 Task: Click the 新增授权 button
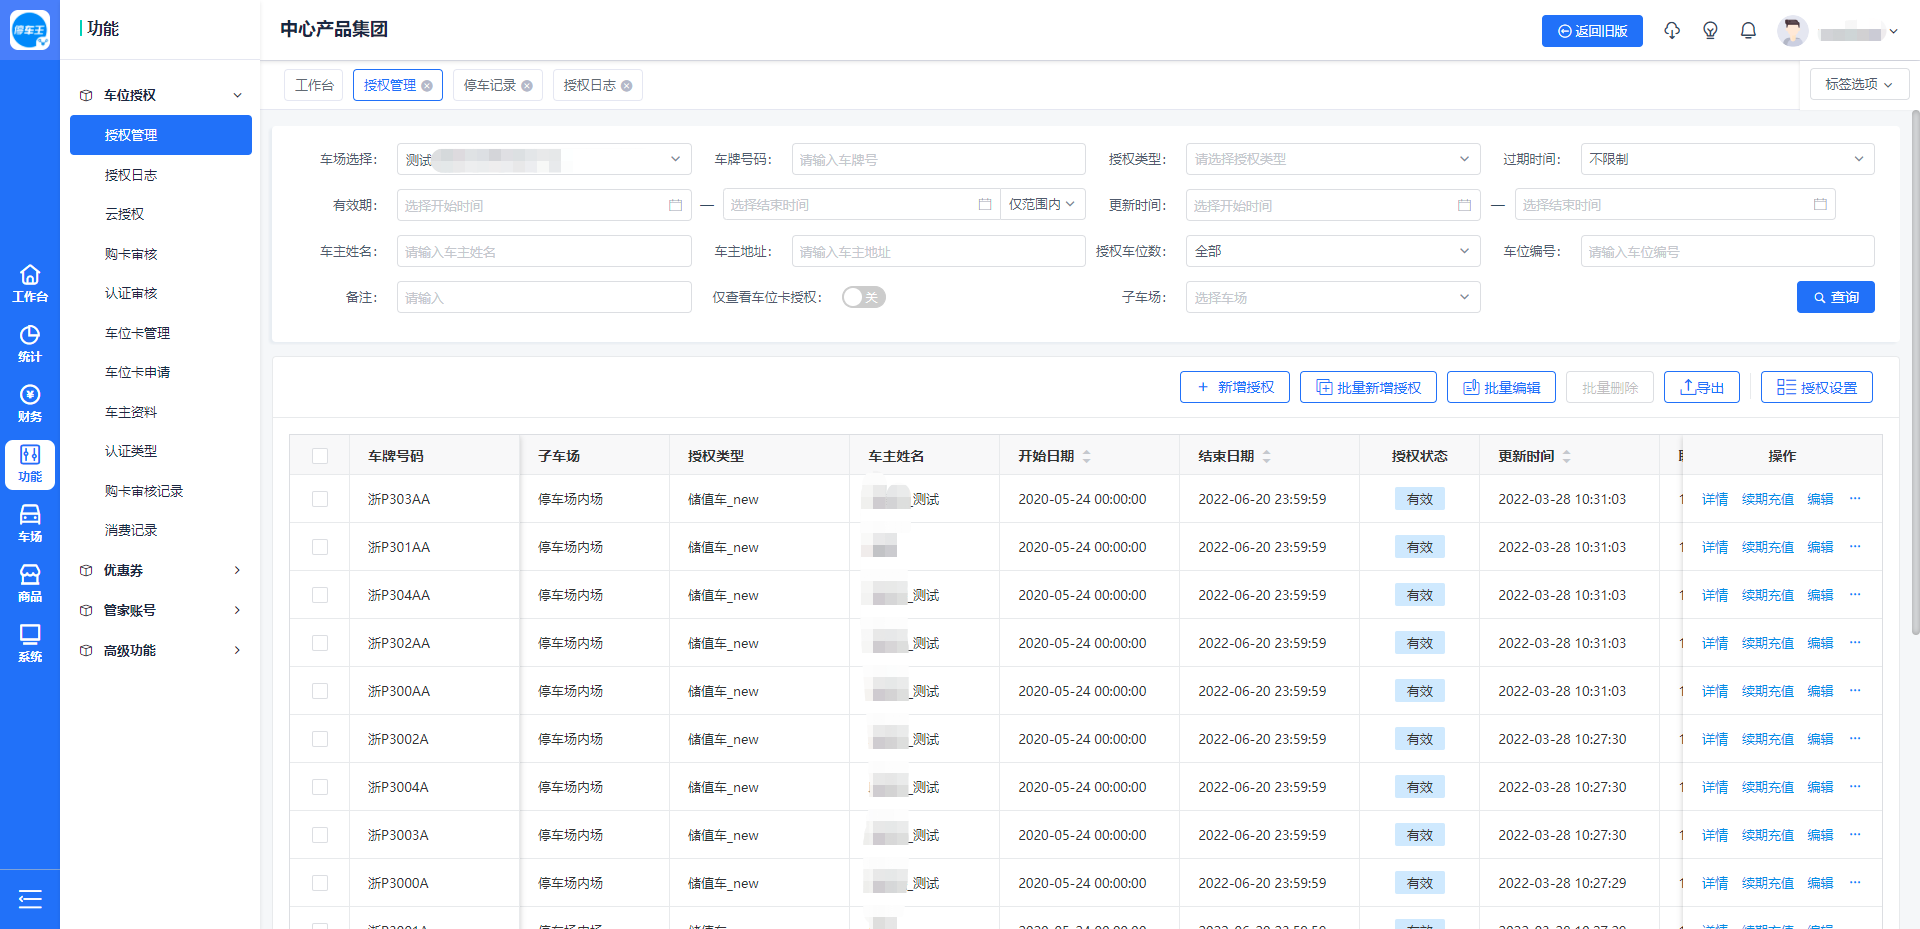tap(1234, 387)
